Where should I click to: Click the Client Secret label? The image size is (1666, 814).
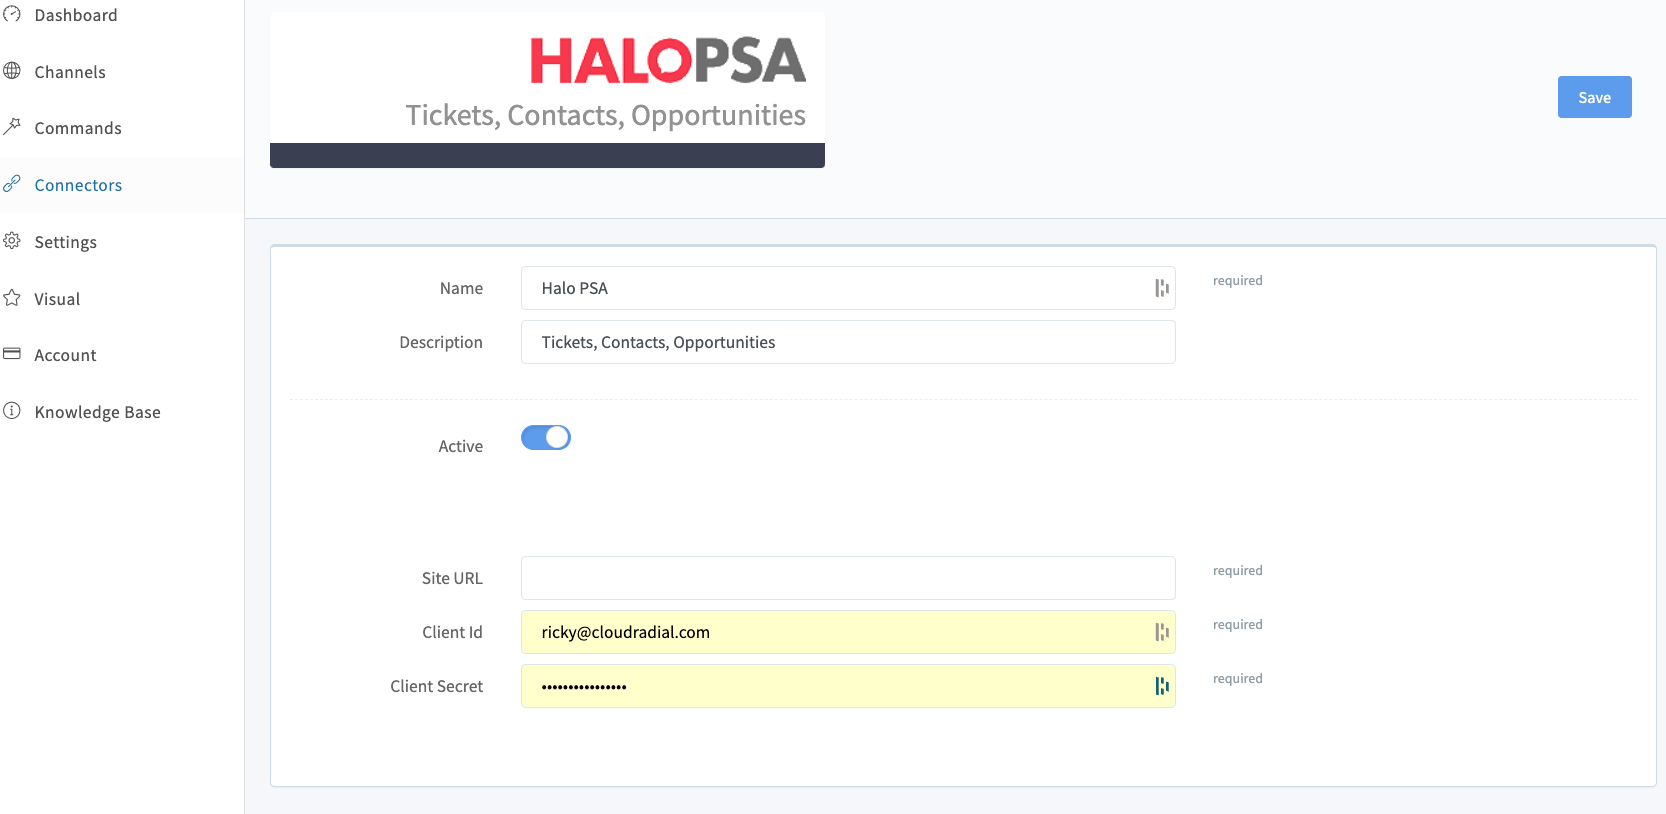437,686
